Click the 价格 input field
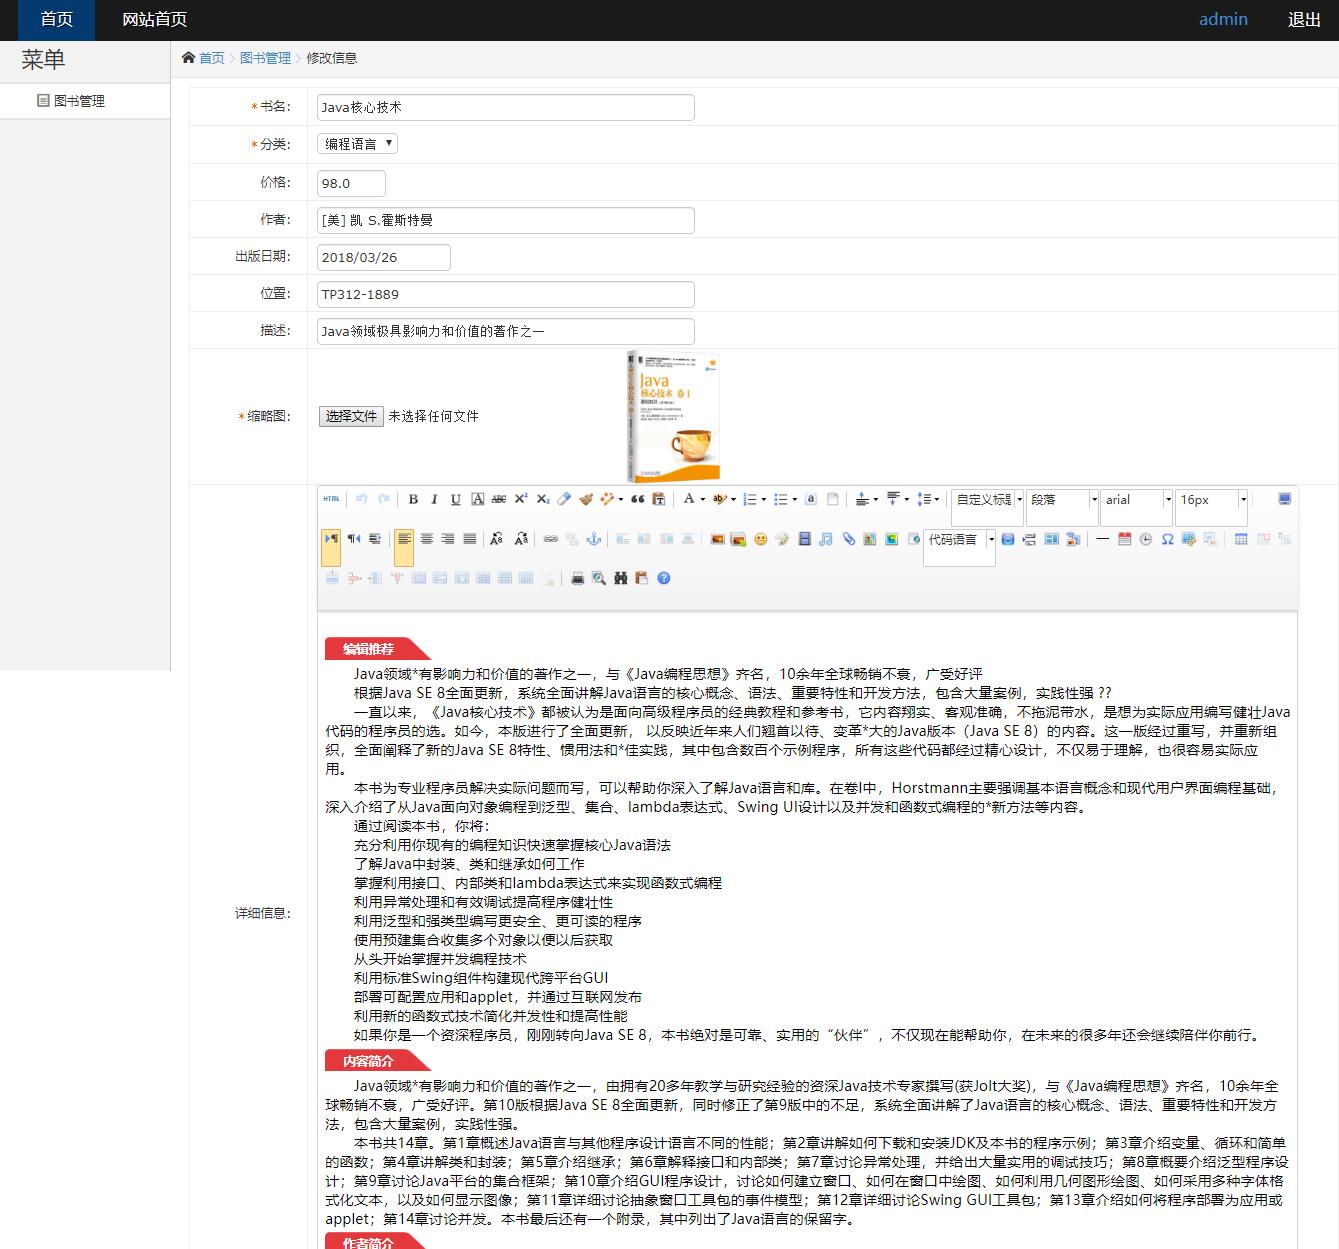 coord(351,183)
